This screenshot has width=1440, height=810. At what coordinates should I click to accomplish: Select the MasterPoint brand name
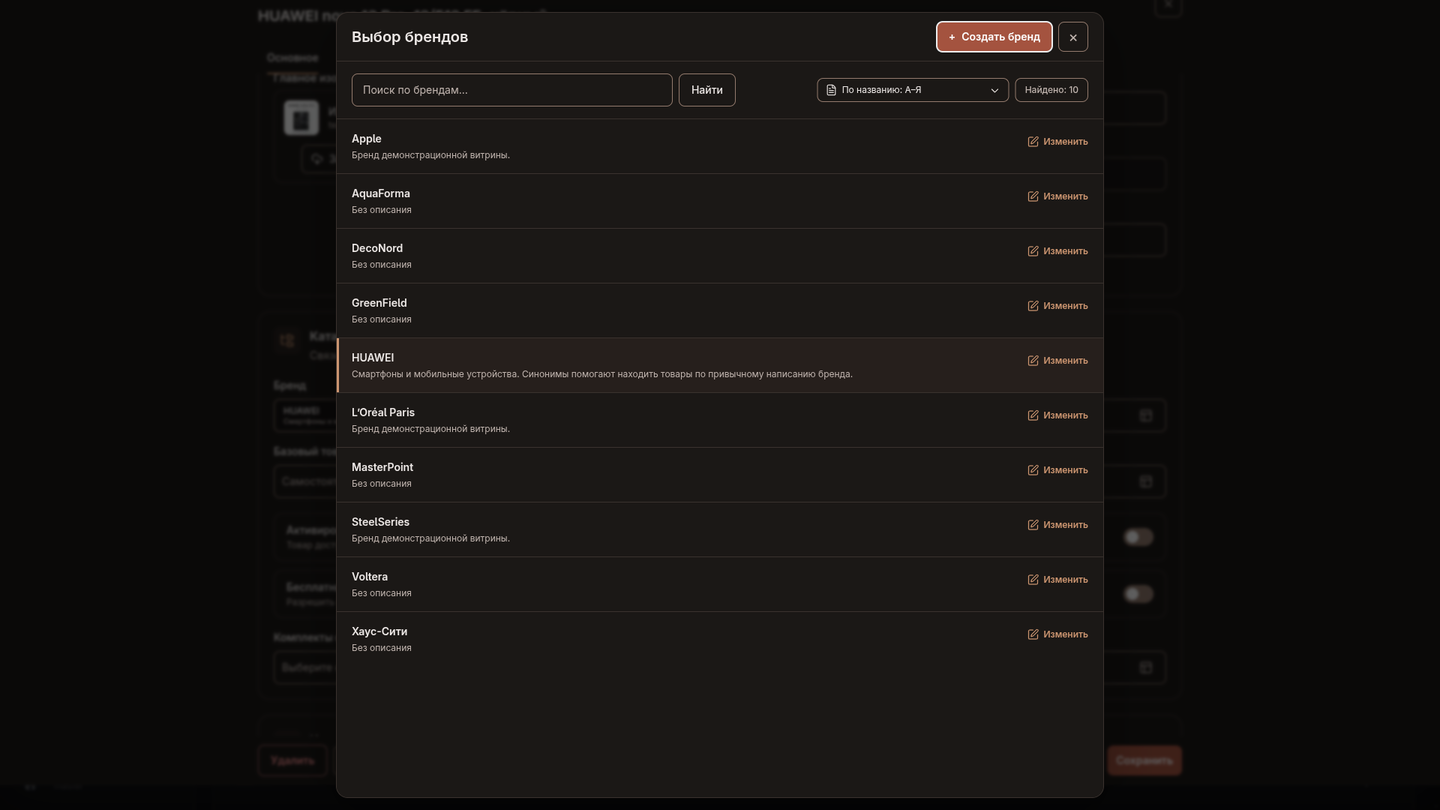tap(382, 467)
